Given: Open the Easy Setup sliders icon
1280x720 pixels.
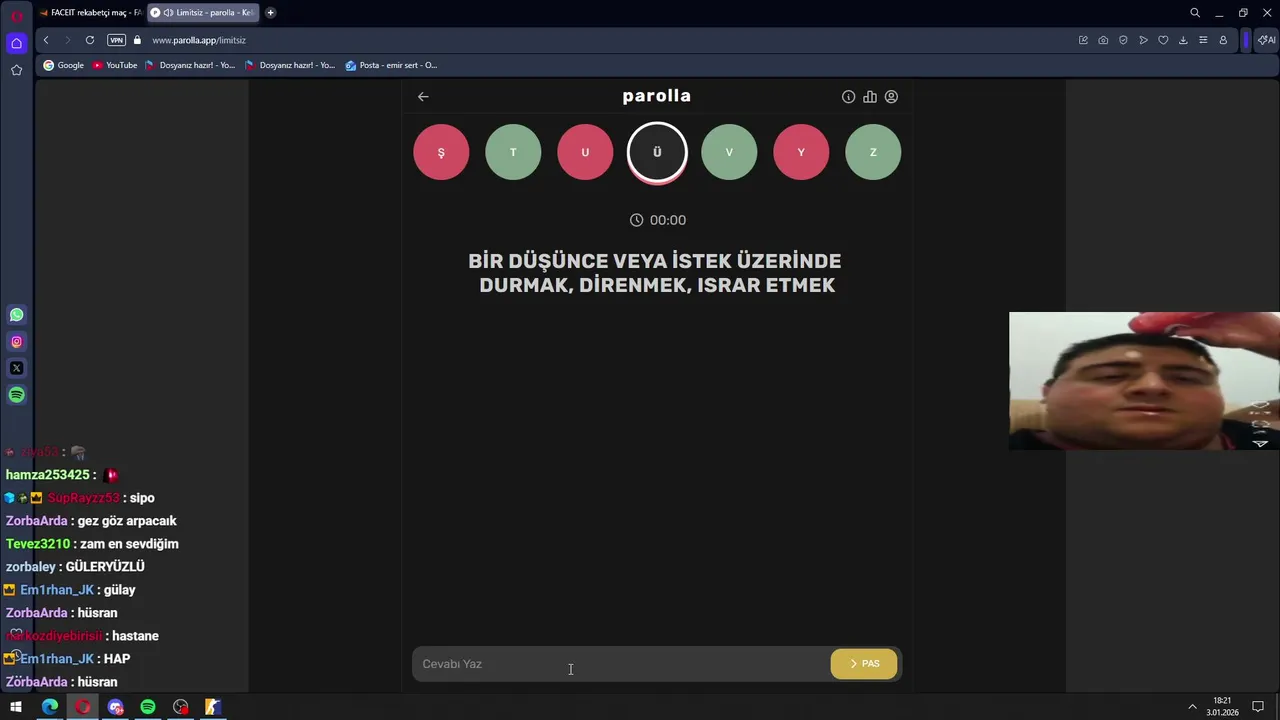Looking at the screenshot, I should pos(1203,40).
